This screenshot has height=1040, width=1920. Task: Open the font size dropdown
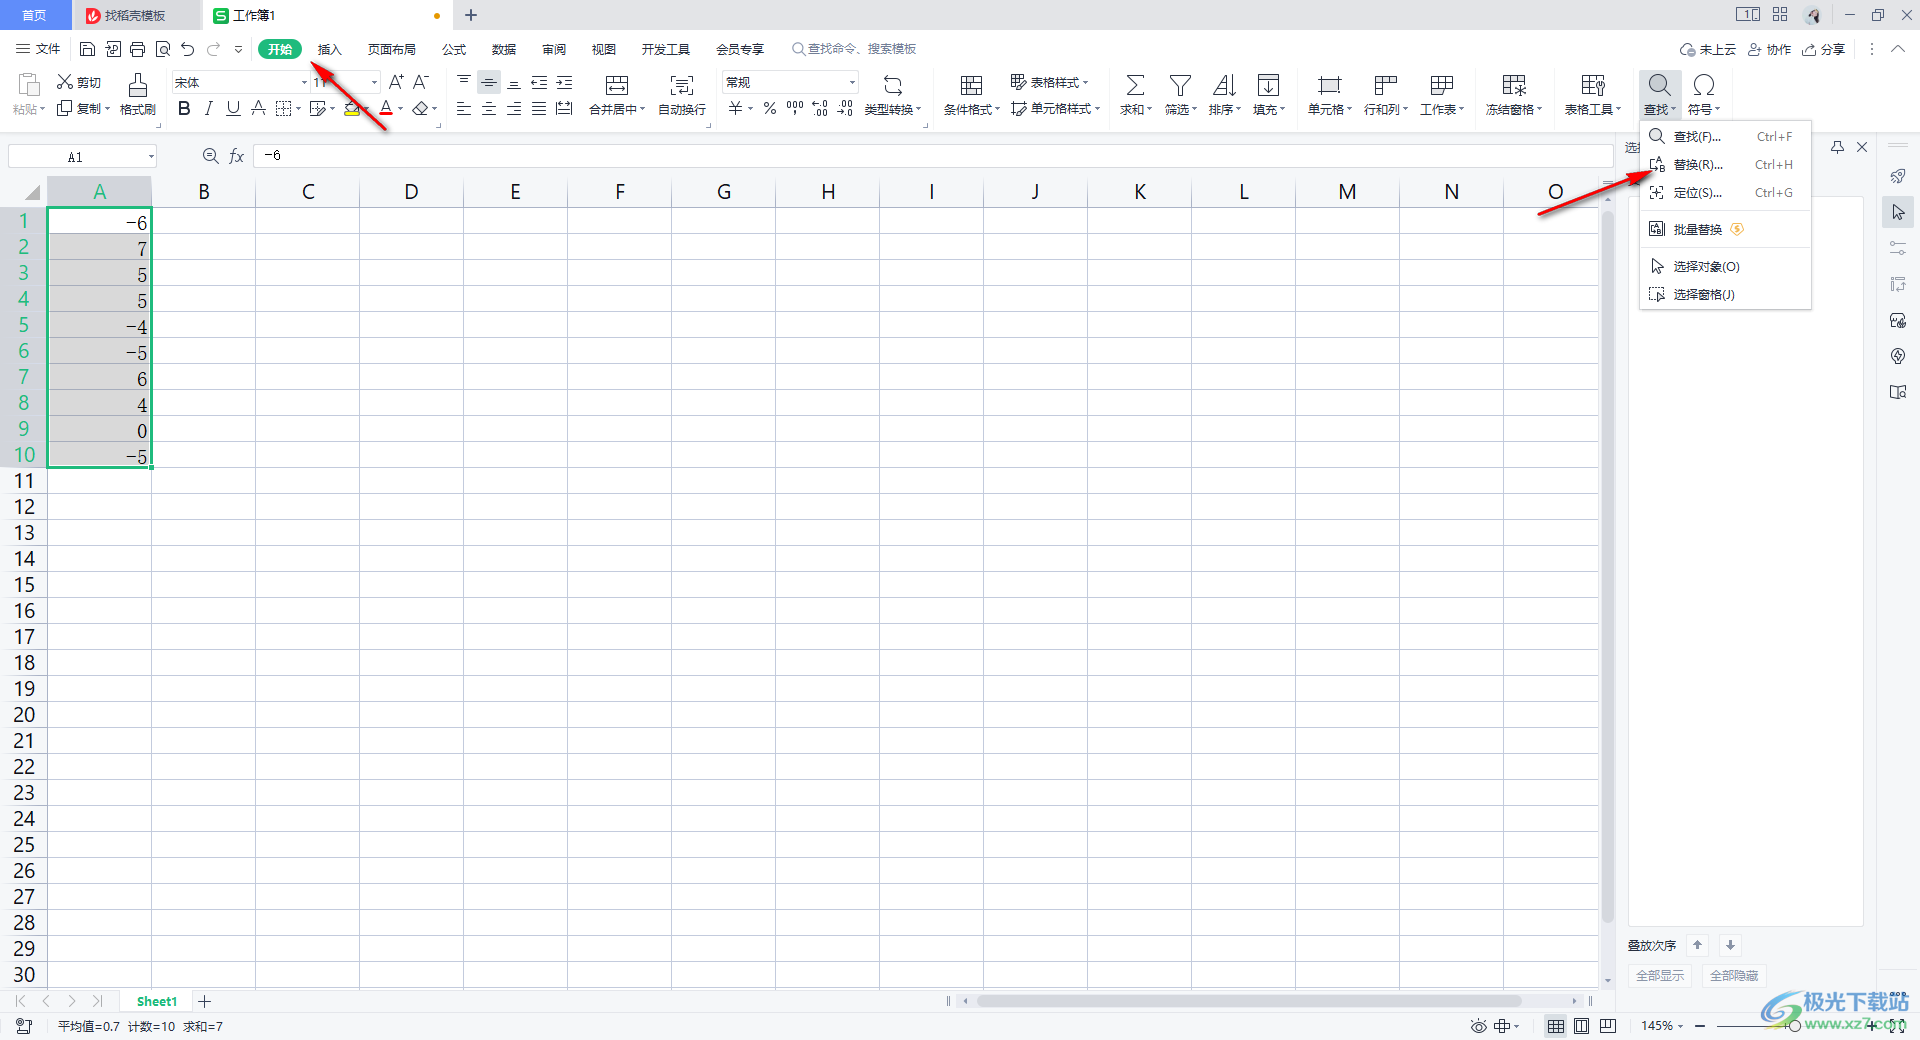(375, 82)
